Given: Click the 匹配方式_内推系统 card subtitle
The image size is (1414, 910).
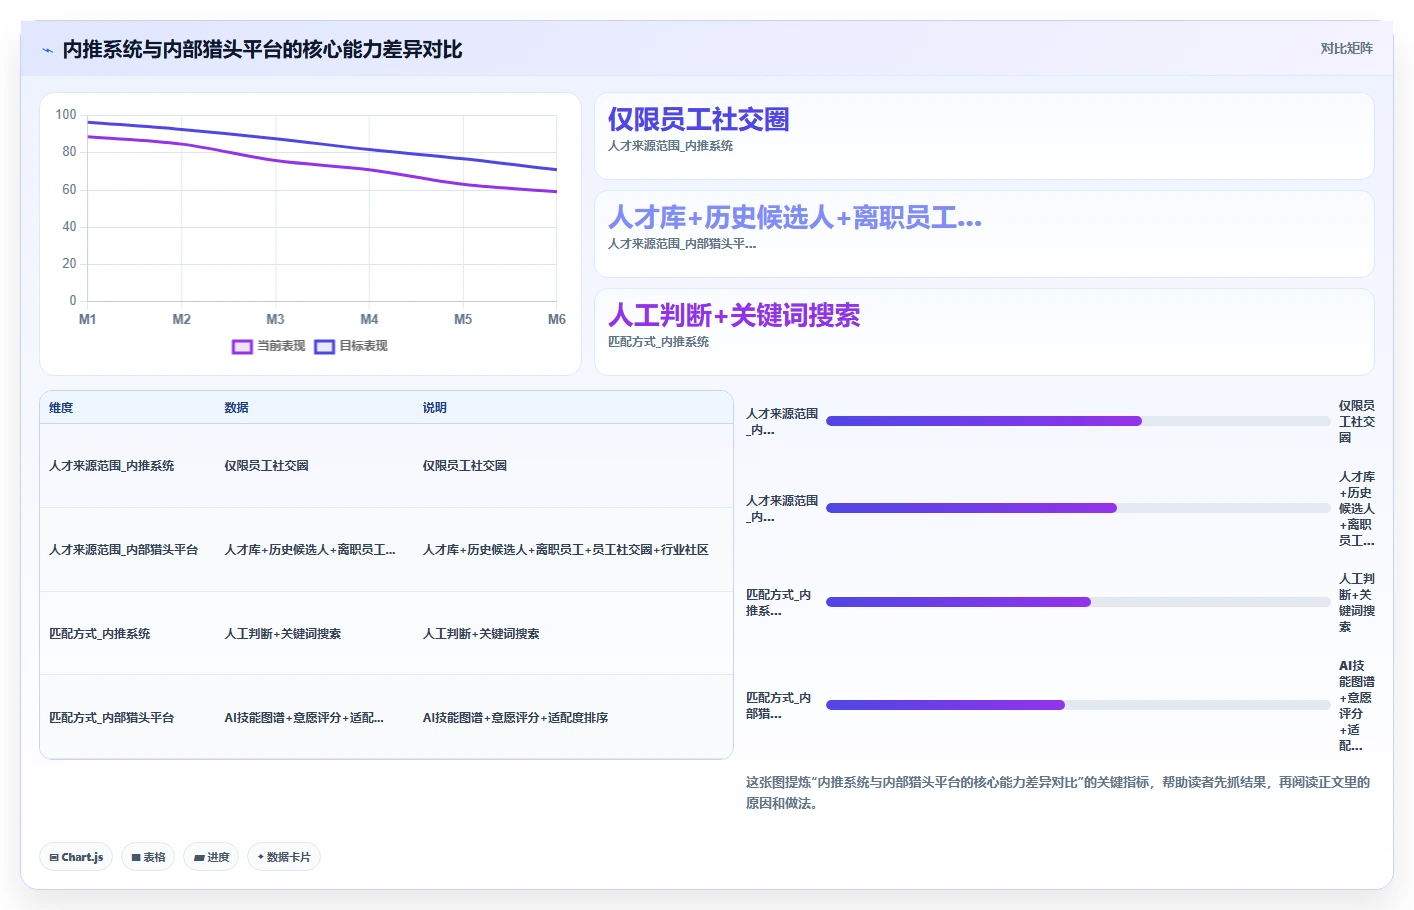Looking at the screenshot, I should pyautogui.click(x=658, y=342).
